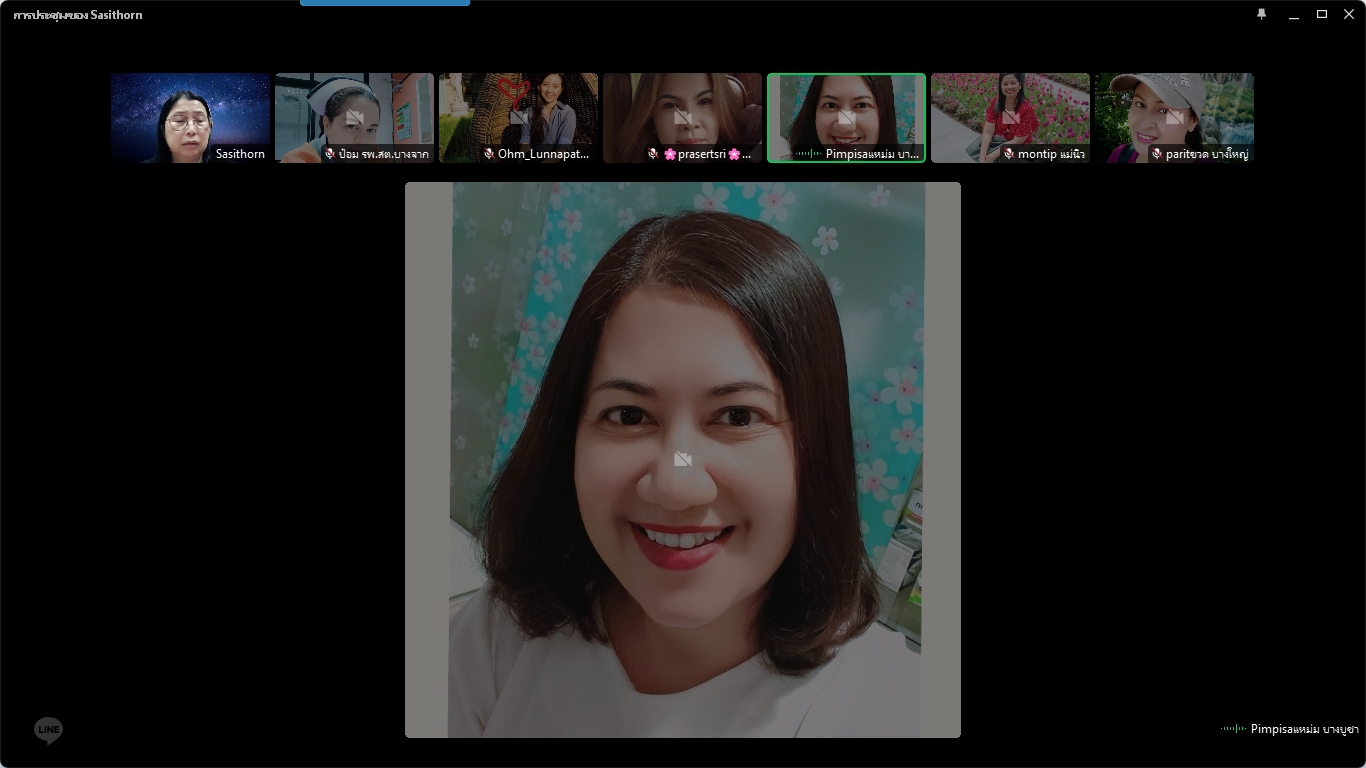Click muted mic icon beside paritยาต
The image size is (1366, 768).
[x=1157, y=154]
